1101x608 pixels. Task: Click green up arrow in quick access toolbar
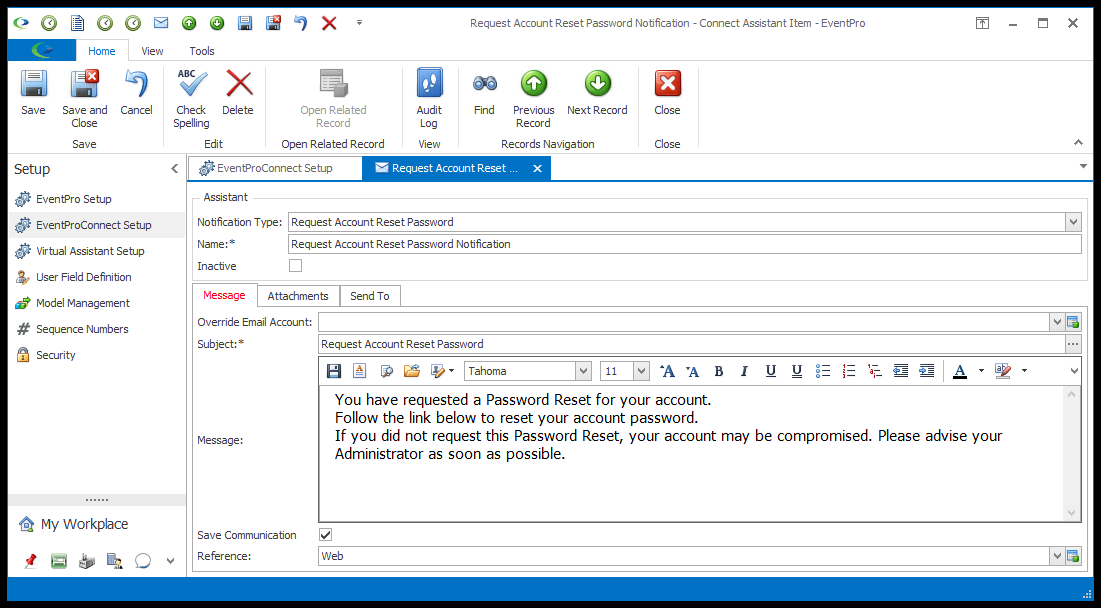(x=189, y=23)
